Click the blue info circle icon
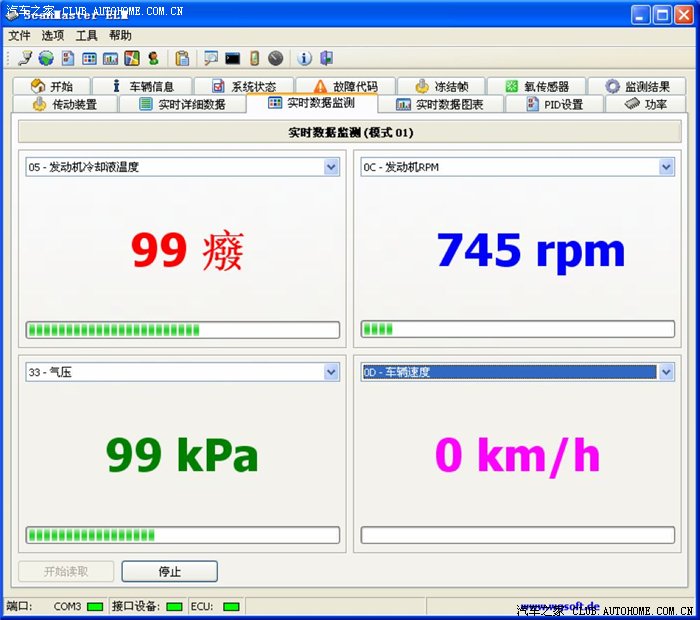 pyautogui.click(x=305, y=59)
